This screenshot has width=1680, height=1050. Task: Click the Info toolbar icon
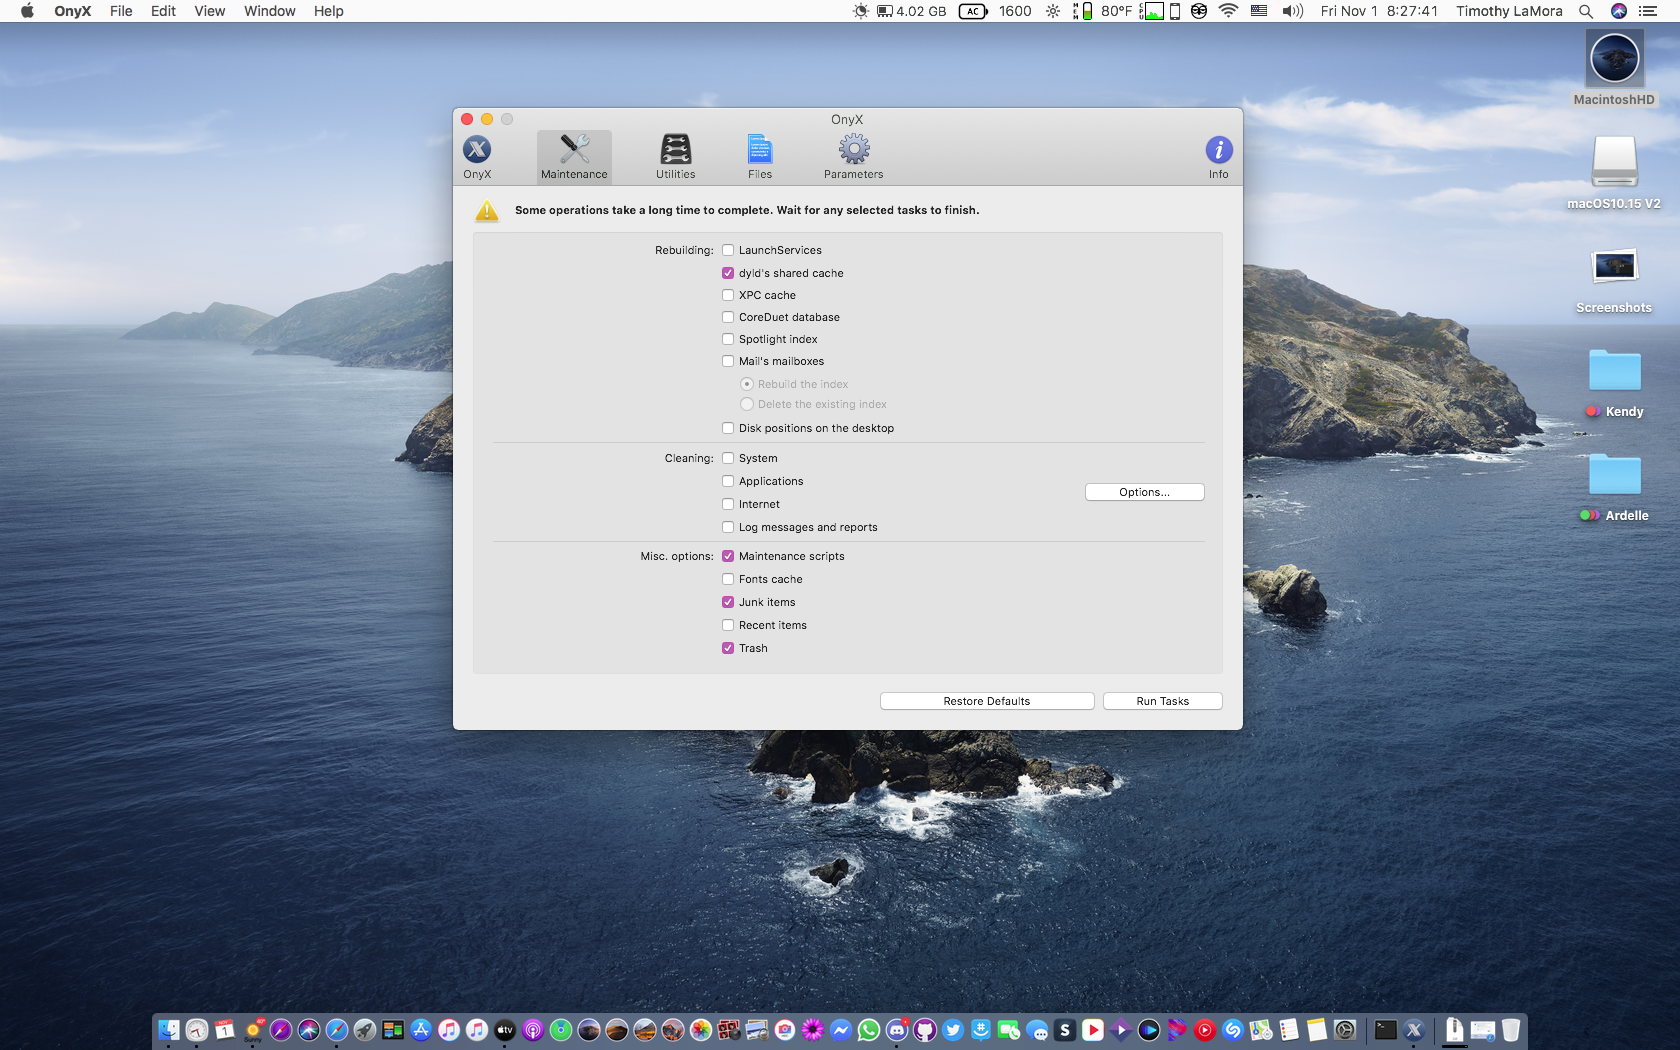(1218, 151)
